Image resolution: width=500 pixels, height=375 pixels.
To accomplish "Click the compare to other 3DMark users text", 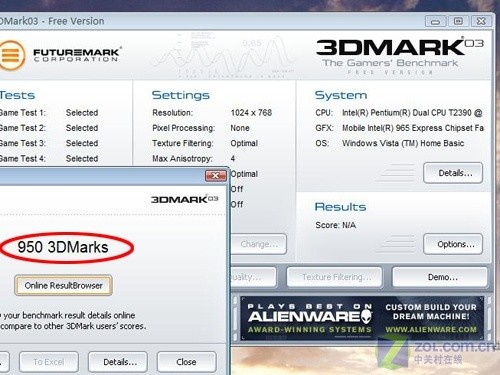I will [x=73, y=326].
